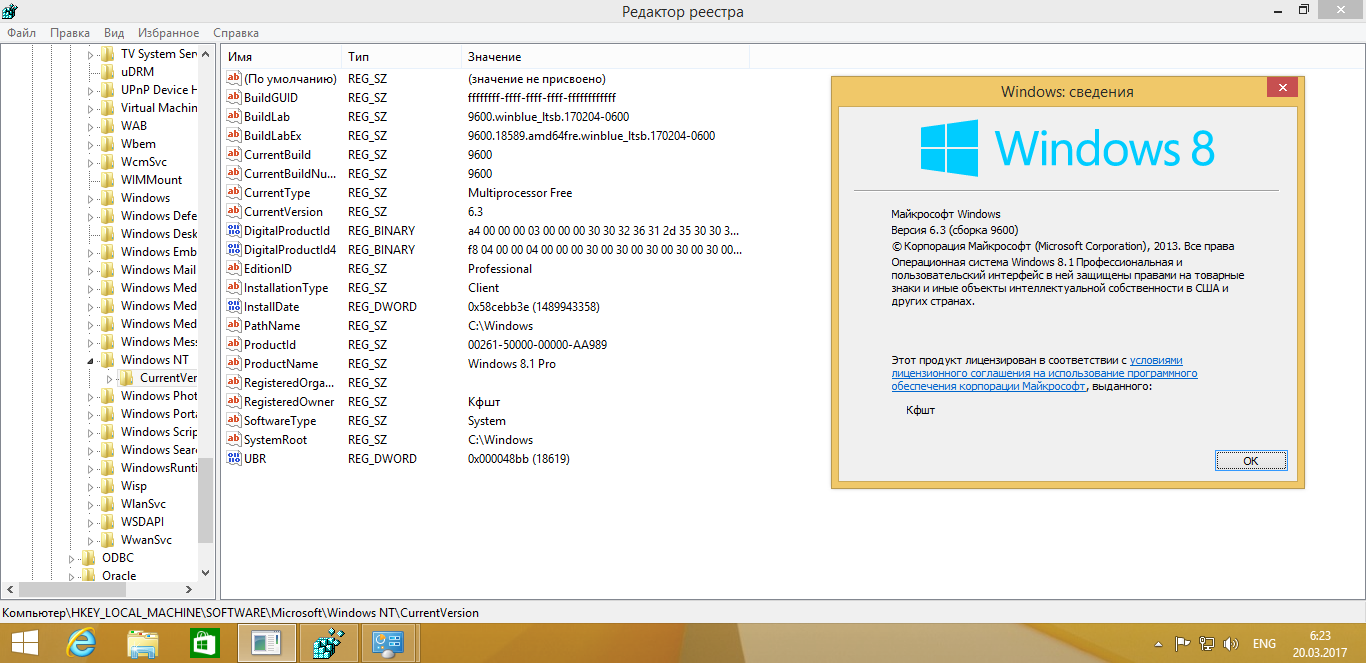Open the Windows Store taskbar icon
Image resolution: width=1366 pixels, height=663 pixels.
[204, 643]
